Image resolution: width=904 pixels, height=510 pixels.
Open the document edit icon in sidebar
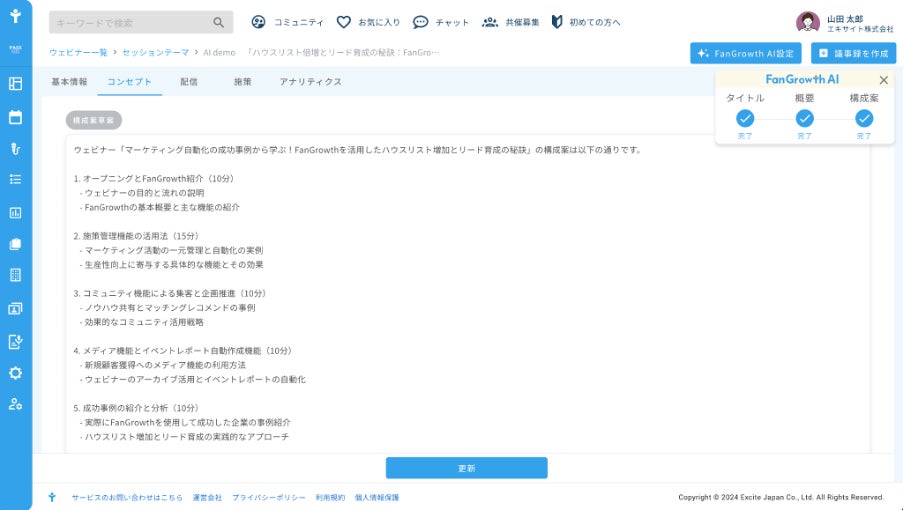pos(16,342)
